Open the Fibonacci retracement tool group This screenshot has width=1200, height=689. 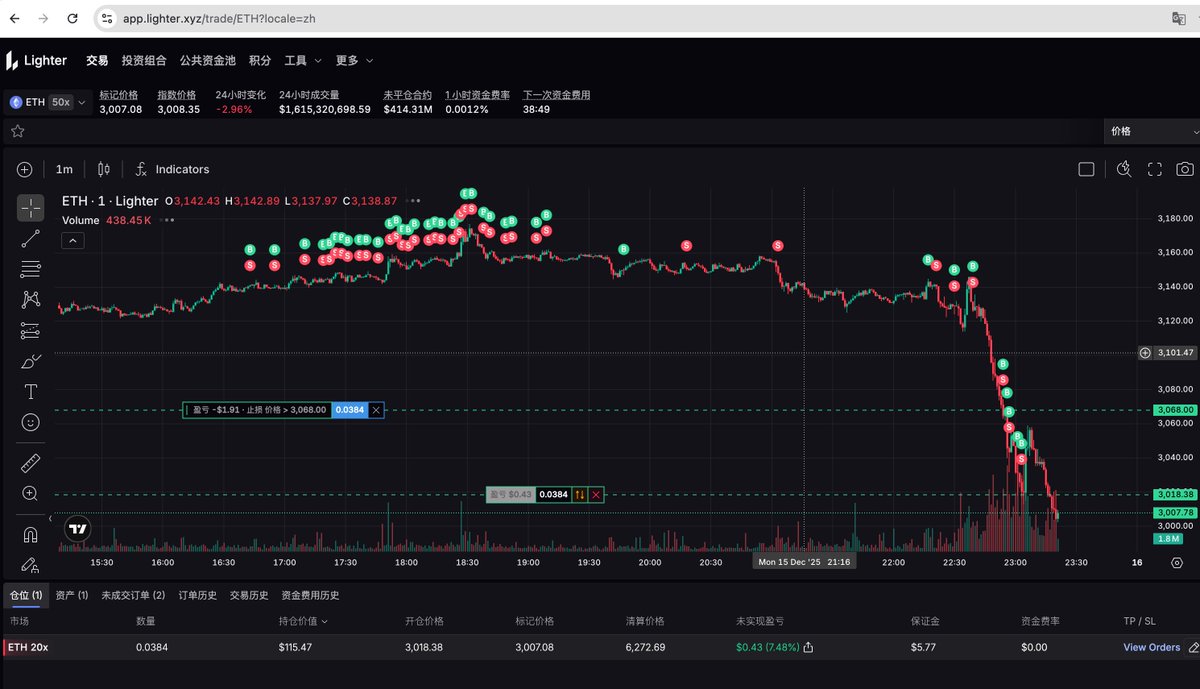(31, 269)
